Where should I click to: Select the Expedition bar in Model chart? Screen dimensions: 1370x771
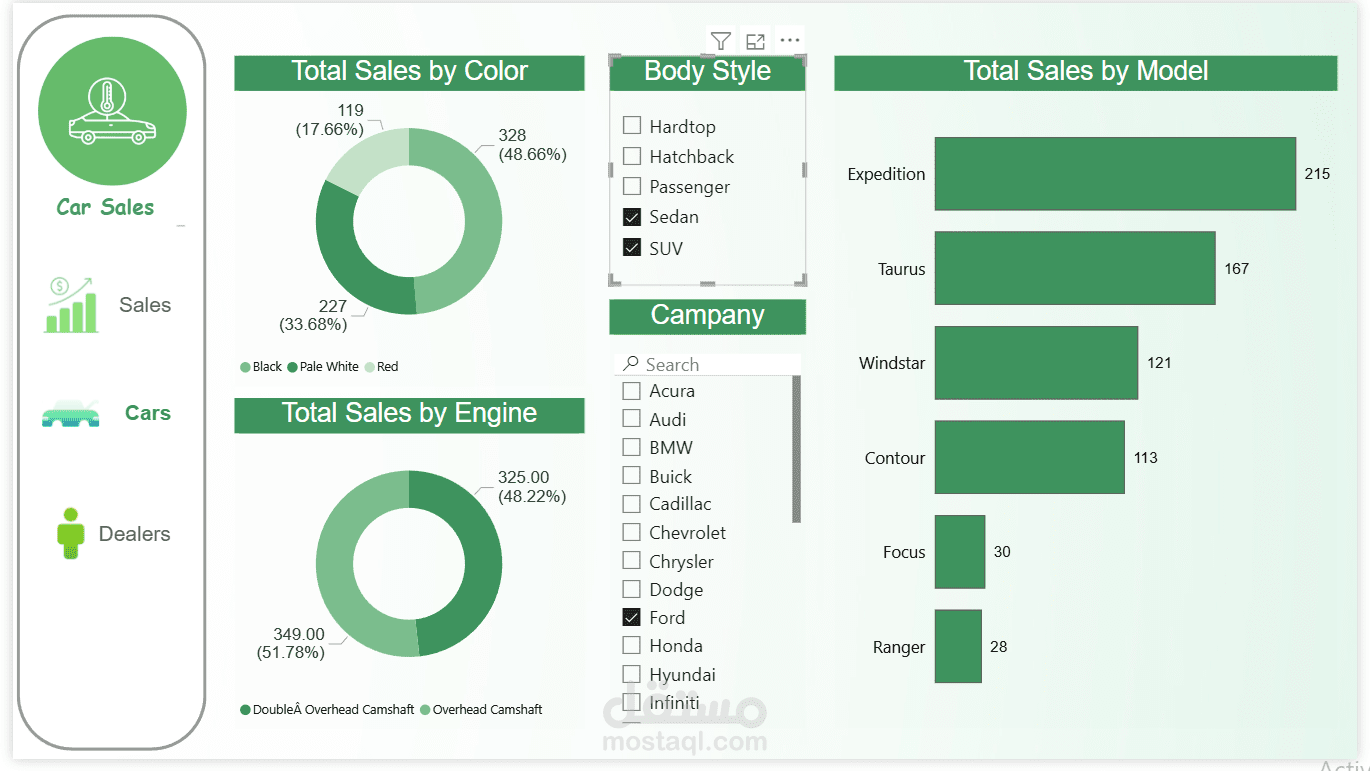click(x=1115, y=174)
